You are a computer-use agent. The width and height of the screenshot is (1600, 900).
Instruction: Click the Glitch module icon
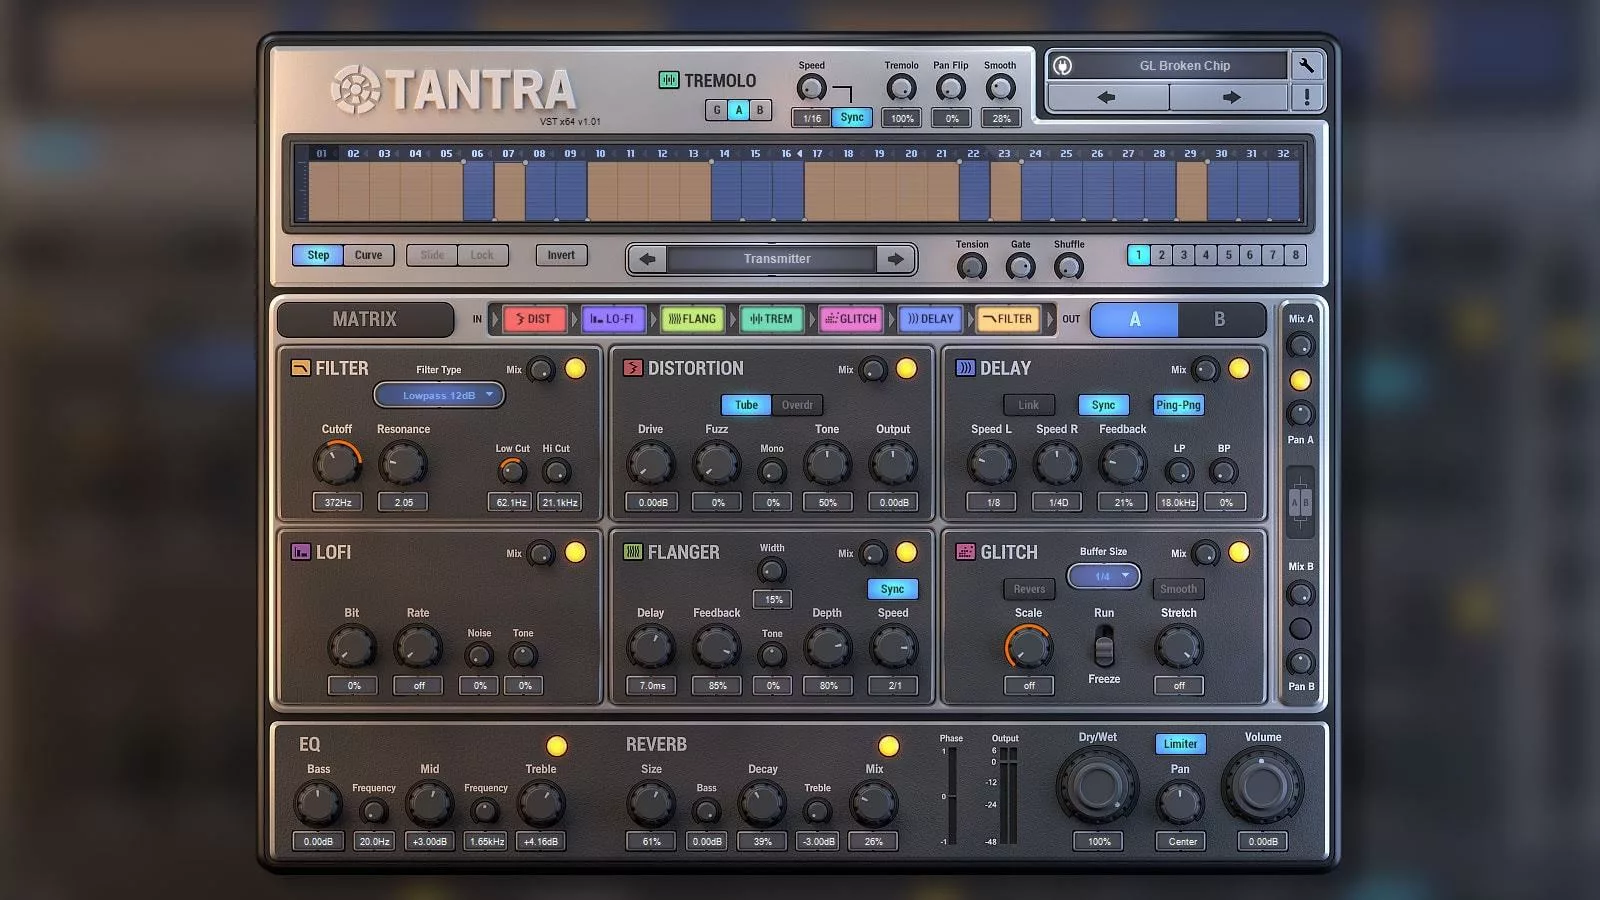pos(965,552)
